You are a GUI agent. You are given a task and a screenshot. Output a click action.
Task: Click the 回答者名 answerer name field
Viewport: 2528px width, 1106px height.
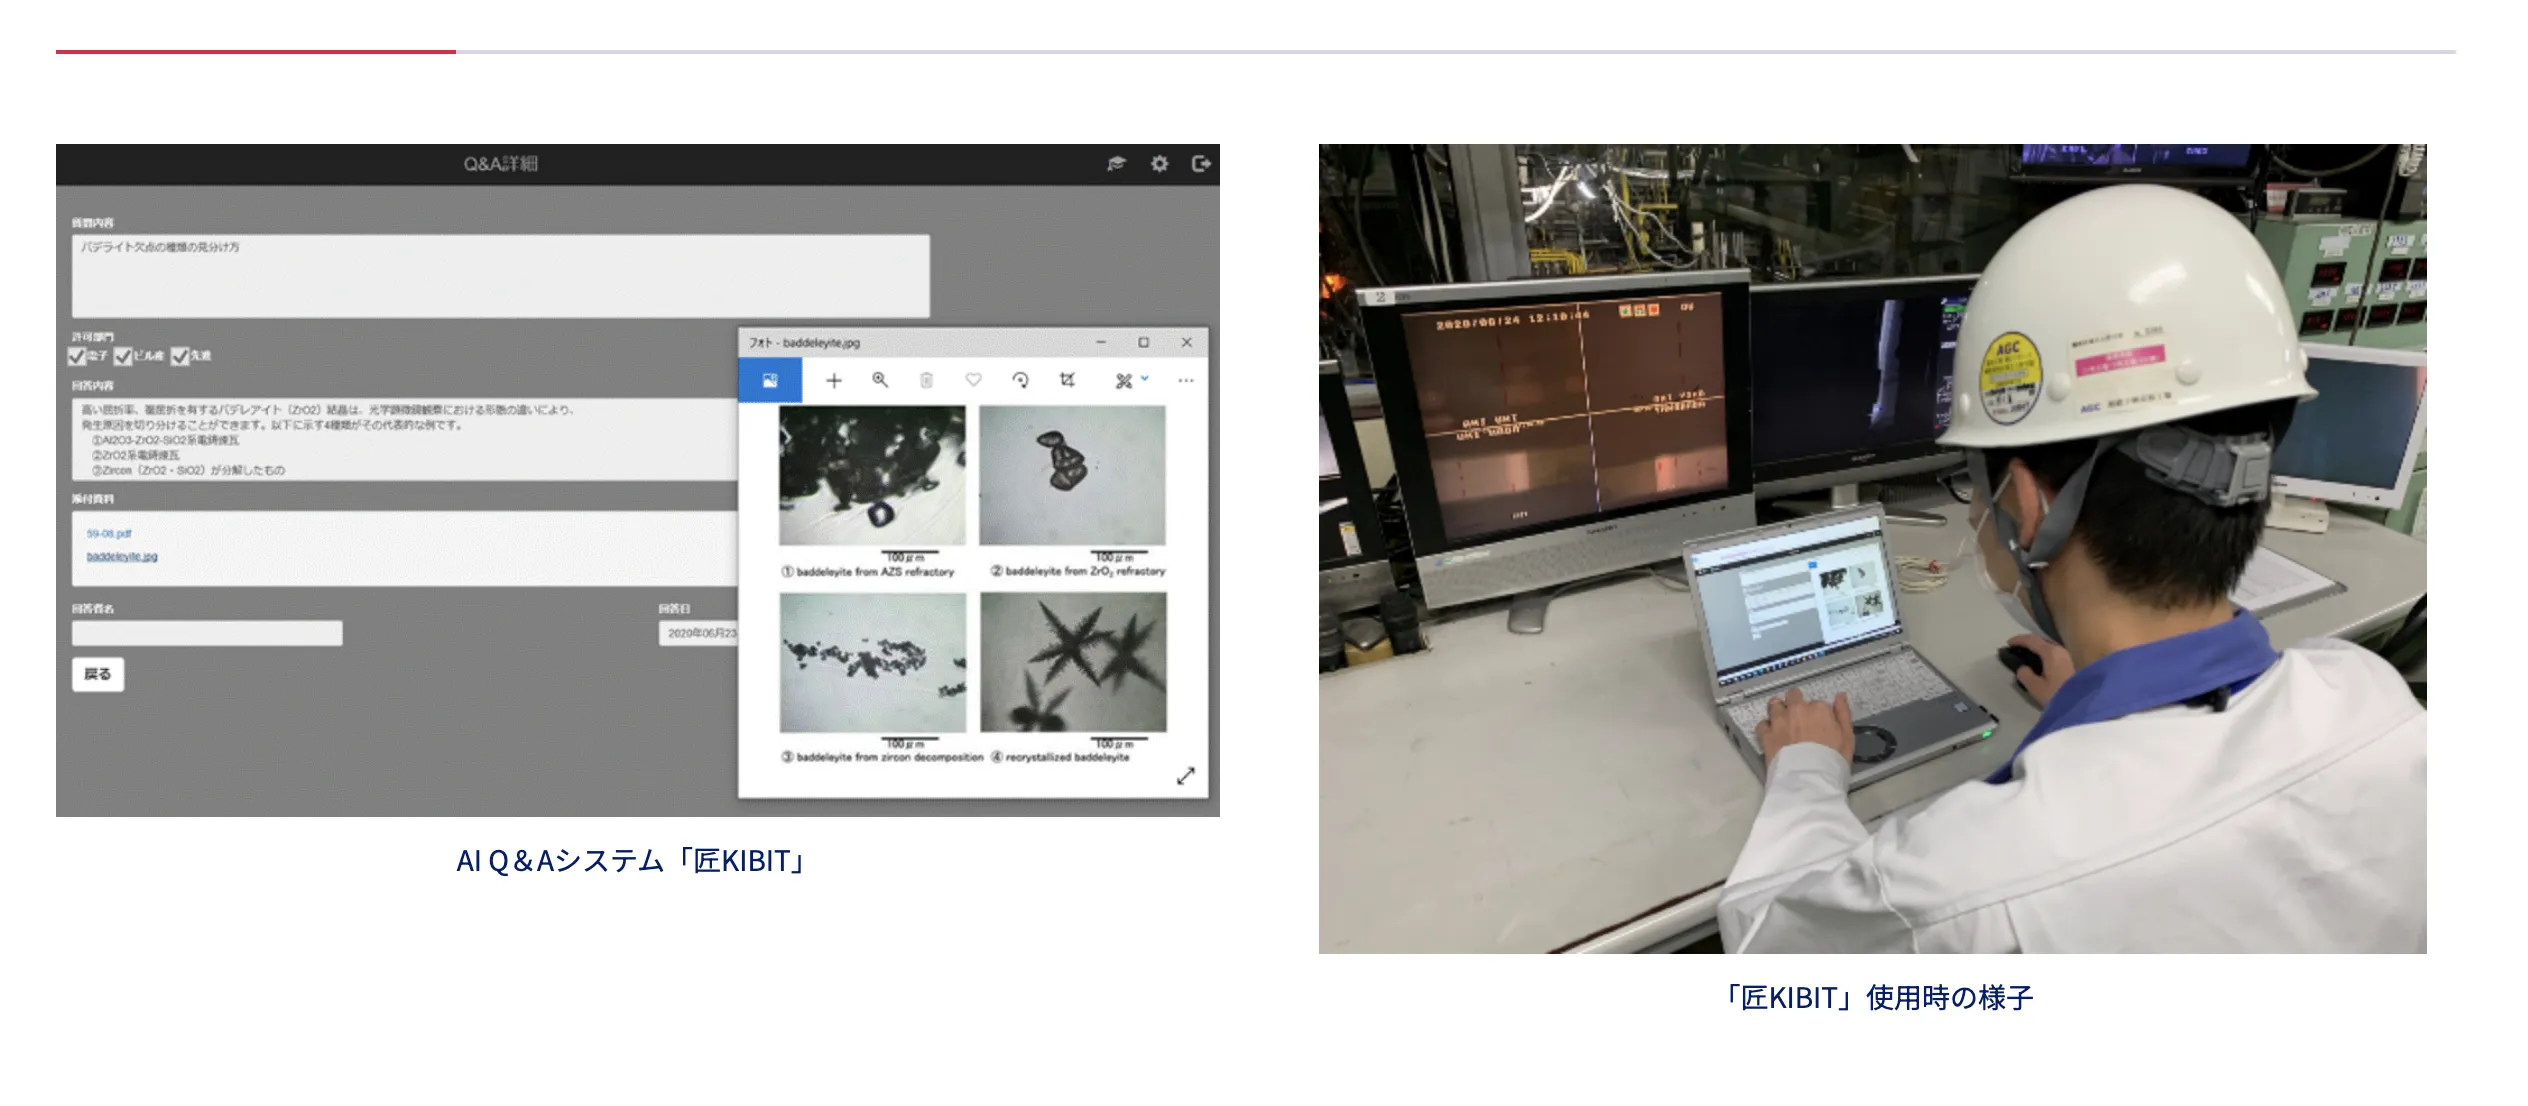[x=207, y=633]
